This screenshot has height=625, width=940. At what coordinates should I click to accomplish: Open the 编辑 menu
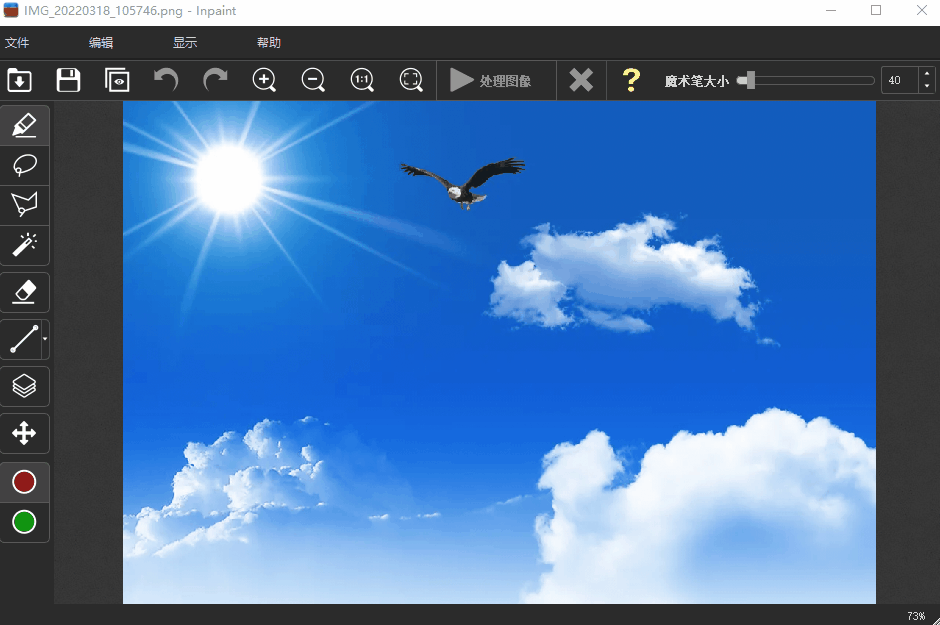101,43
